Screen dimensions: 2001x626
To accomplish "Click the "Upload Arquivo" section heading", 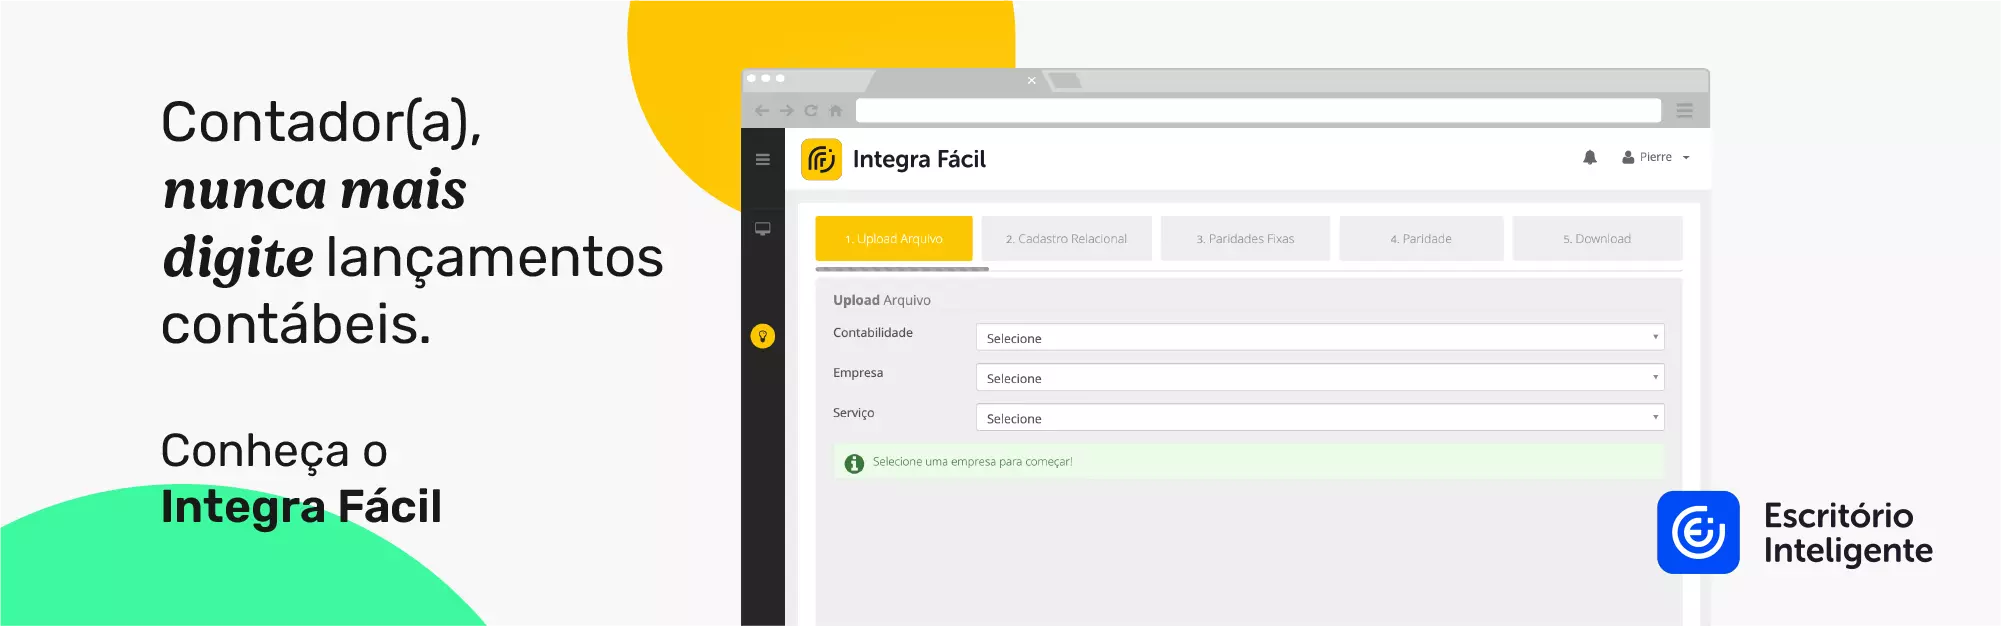I will click(x=882, y=300).
